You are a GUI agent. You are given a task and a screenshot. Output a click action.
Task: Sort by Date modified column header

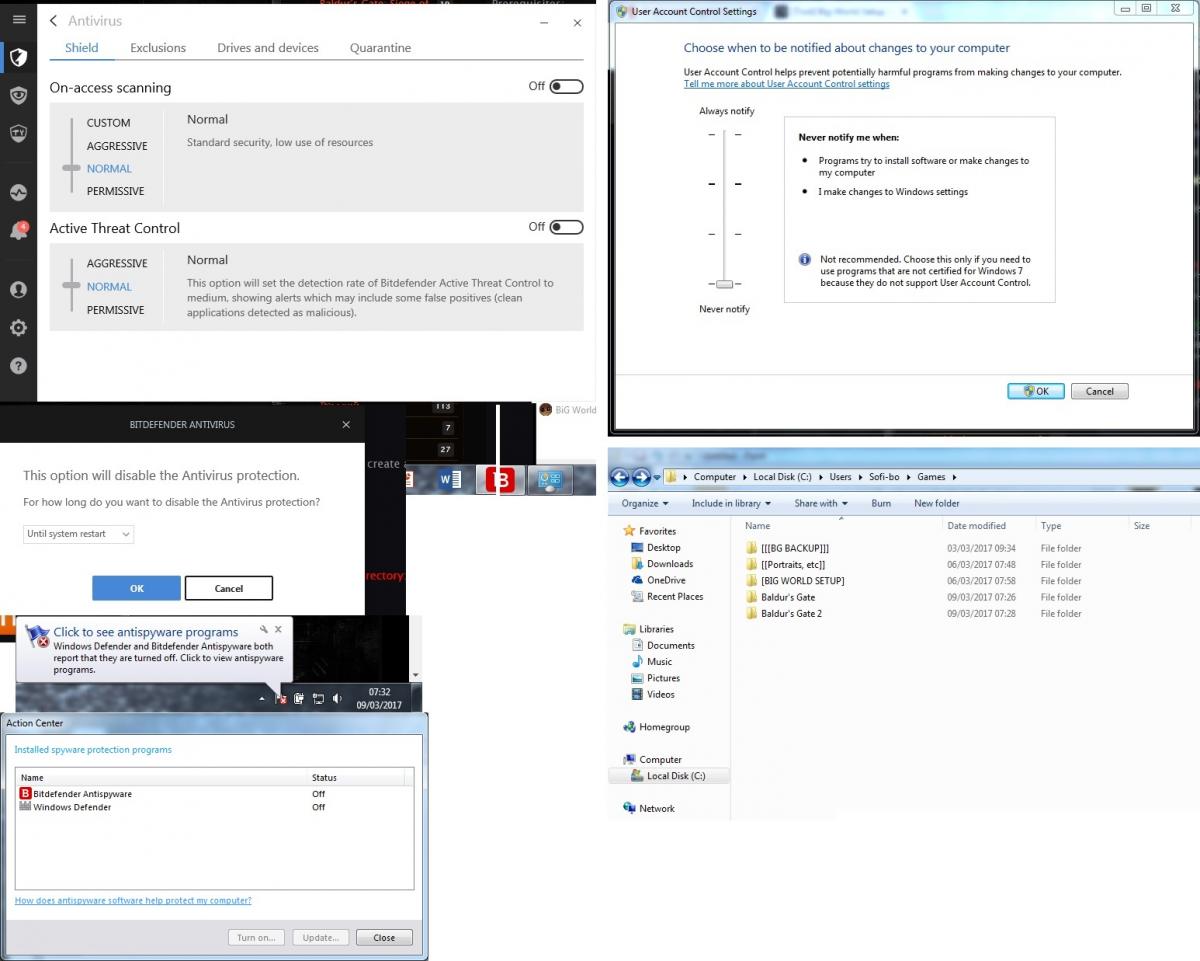(x=977, y=526)
